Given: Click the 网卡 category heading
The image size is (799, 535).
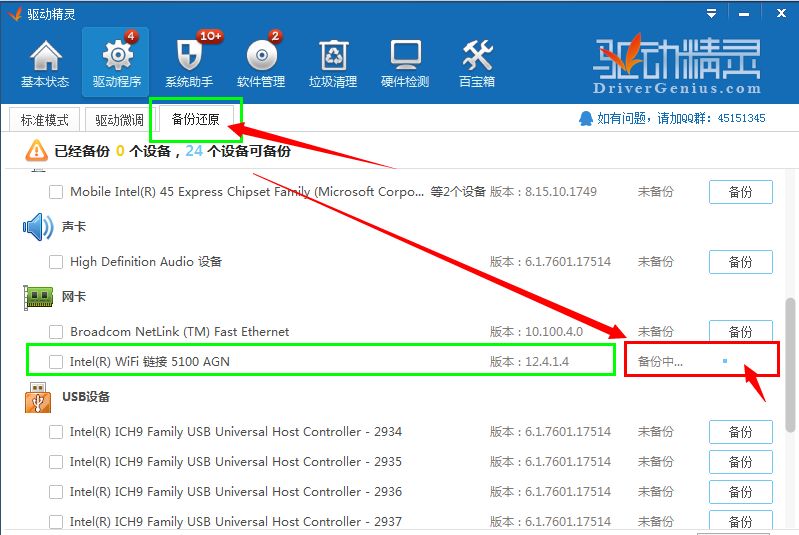Looking at the screenshot, I should pos(74,297).
